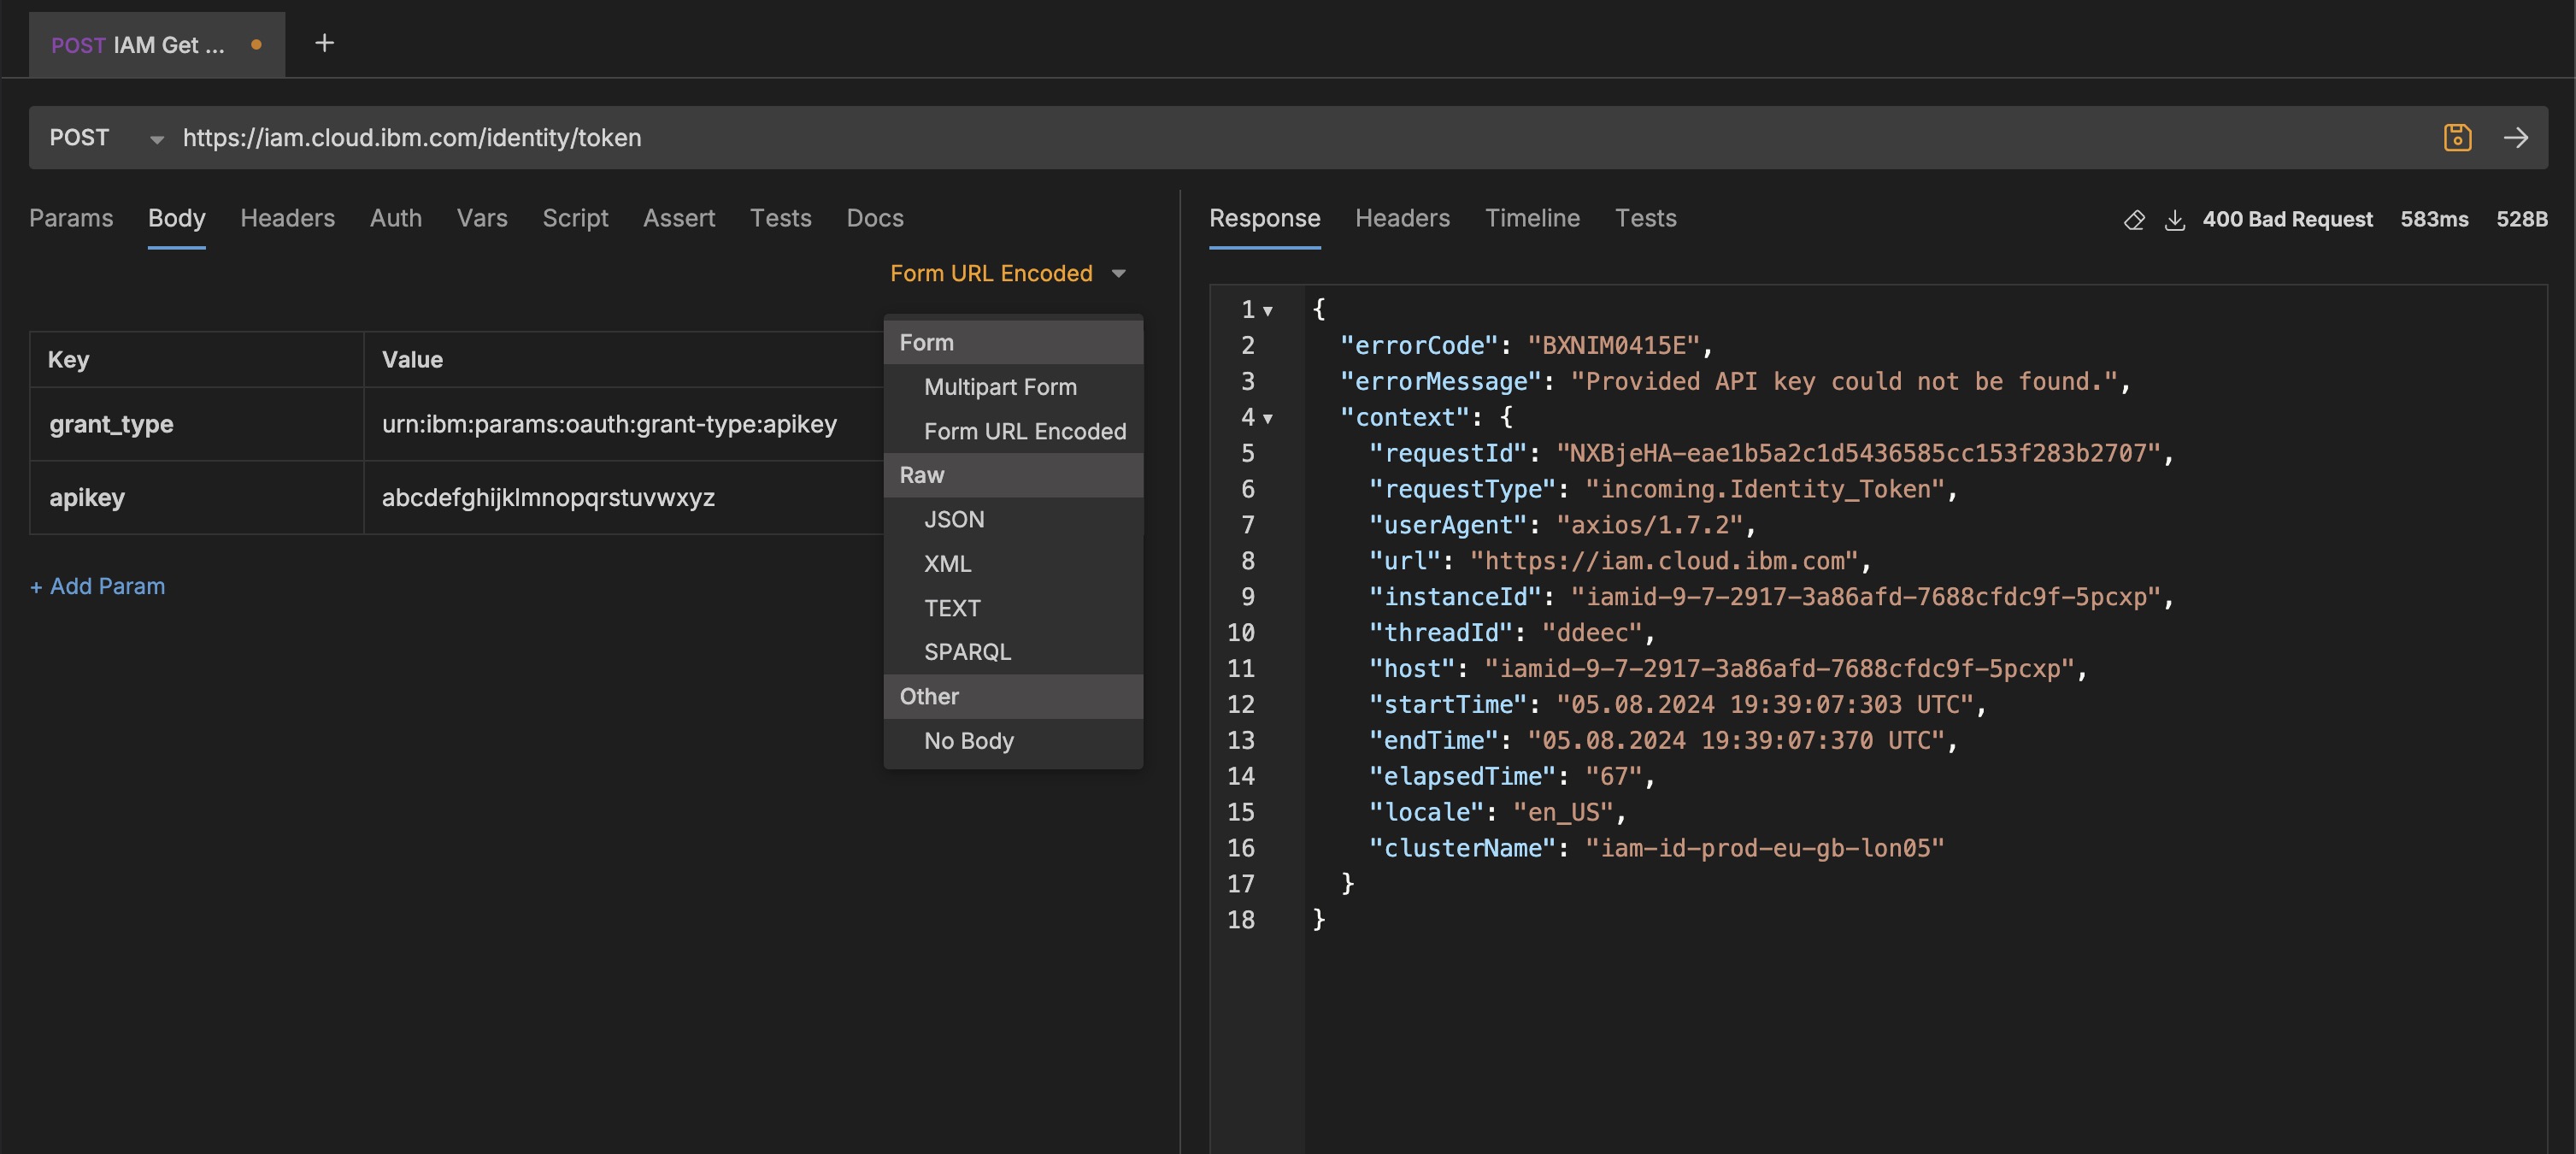This screenshot has height=1154, width=2576.
Task: Download the response with the download icon
Action: pos(2174,220)
